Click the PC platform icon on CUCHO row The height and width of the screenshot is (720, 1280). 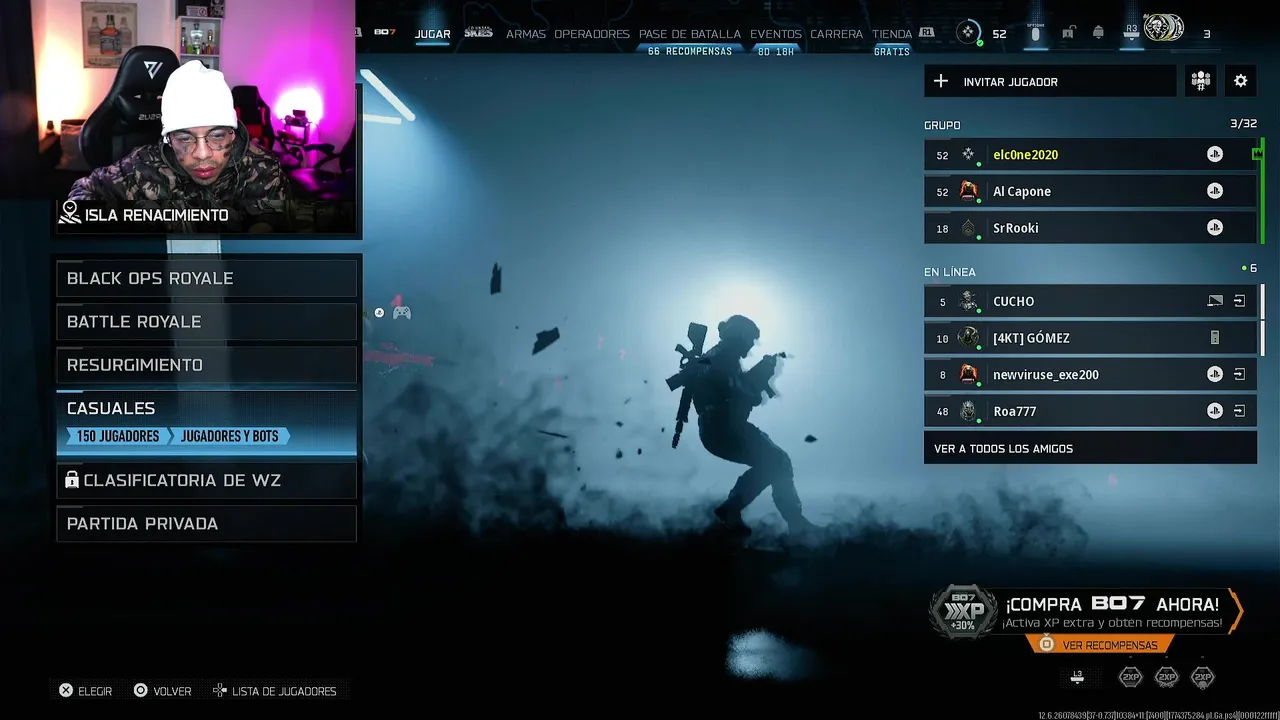click(x=1215, y=301)
